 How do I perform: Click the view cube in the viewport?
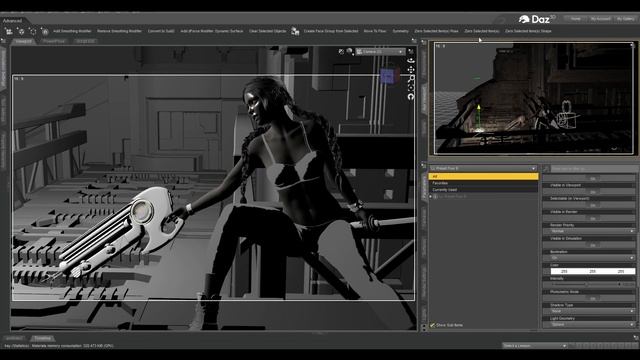point(389,76)
